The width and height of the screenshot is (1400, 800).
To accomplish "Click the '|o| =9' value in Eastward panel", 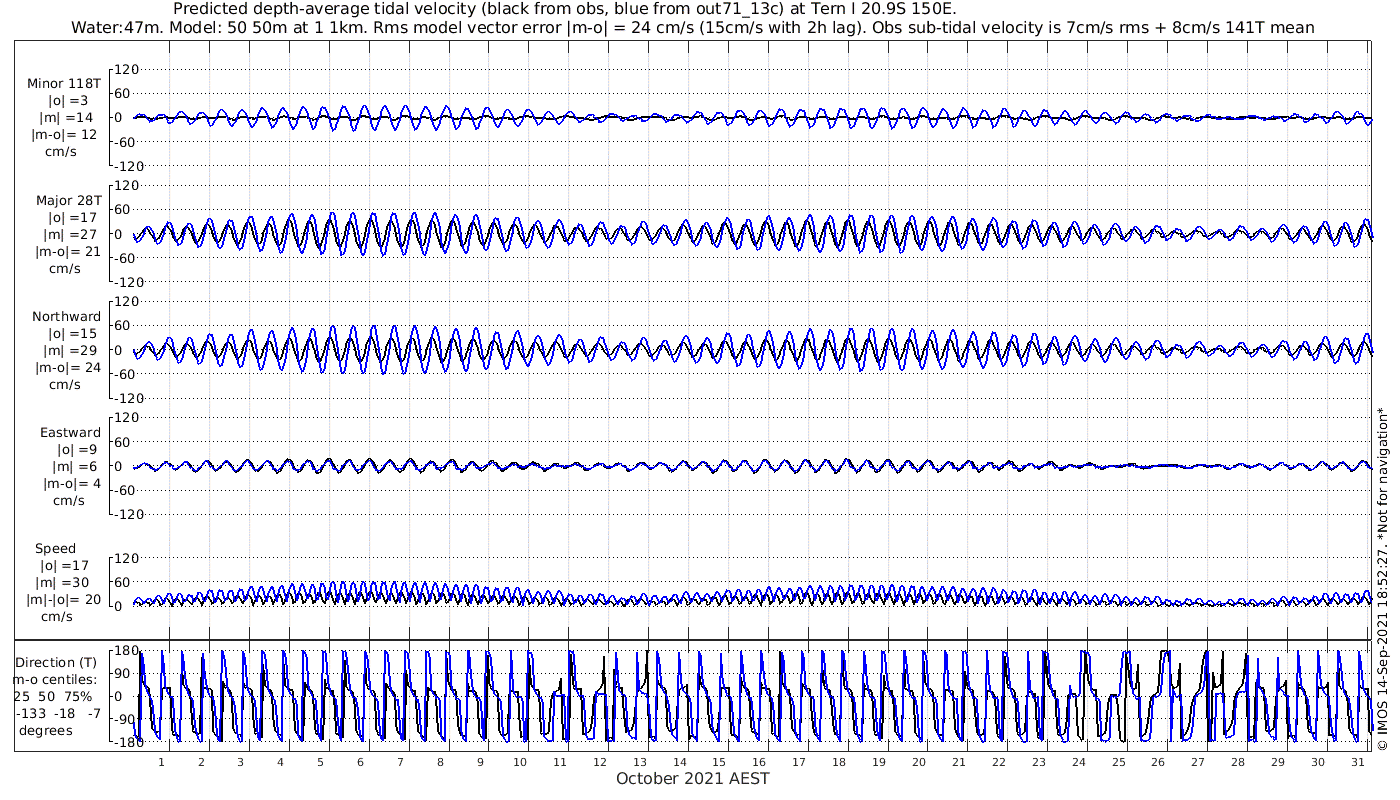I will [x=76, y=450].
